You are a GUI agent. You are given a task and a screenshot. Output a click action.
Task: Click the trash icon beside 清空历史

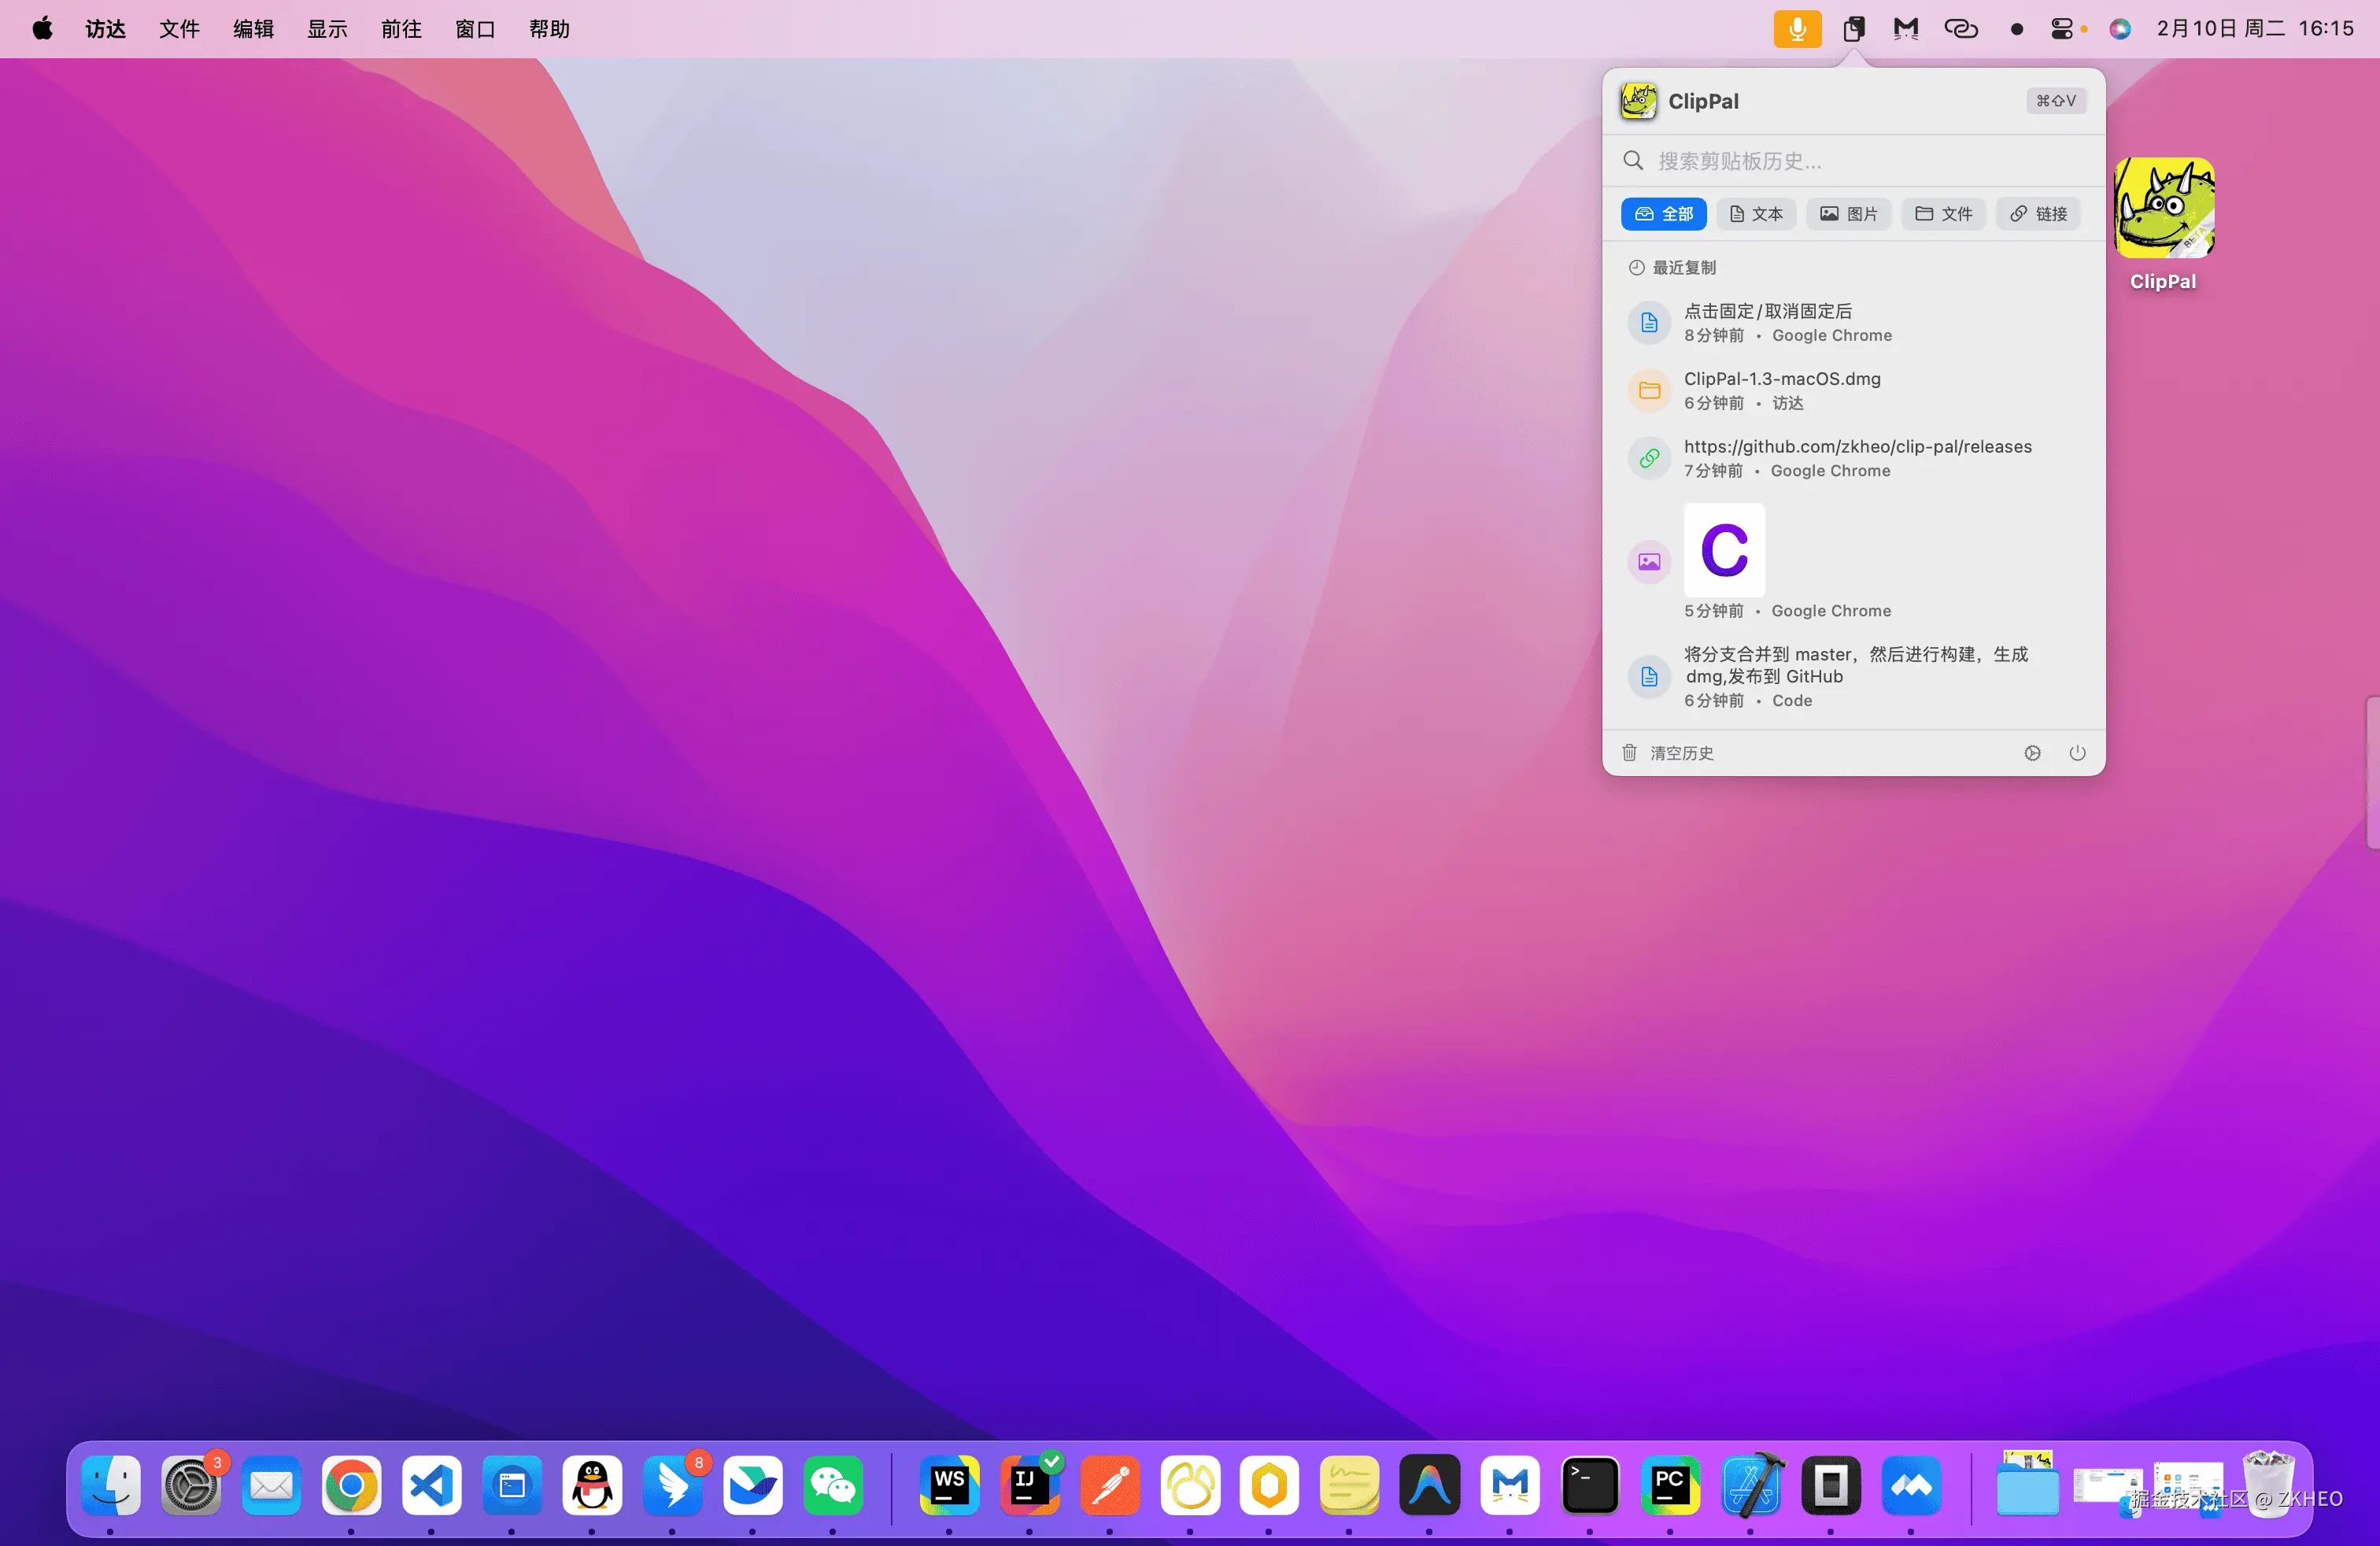coord(1629,753)
